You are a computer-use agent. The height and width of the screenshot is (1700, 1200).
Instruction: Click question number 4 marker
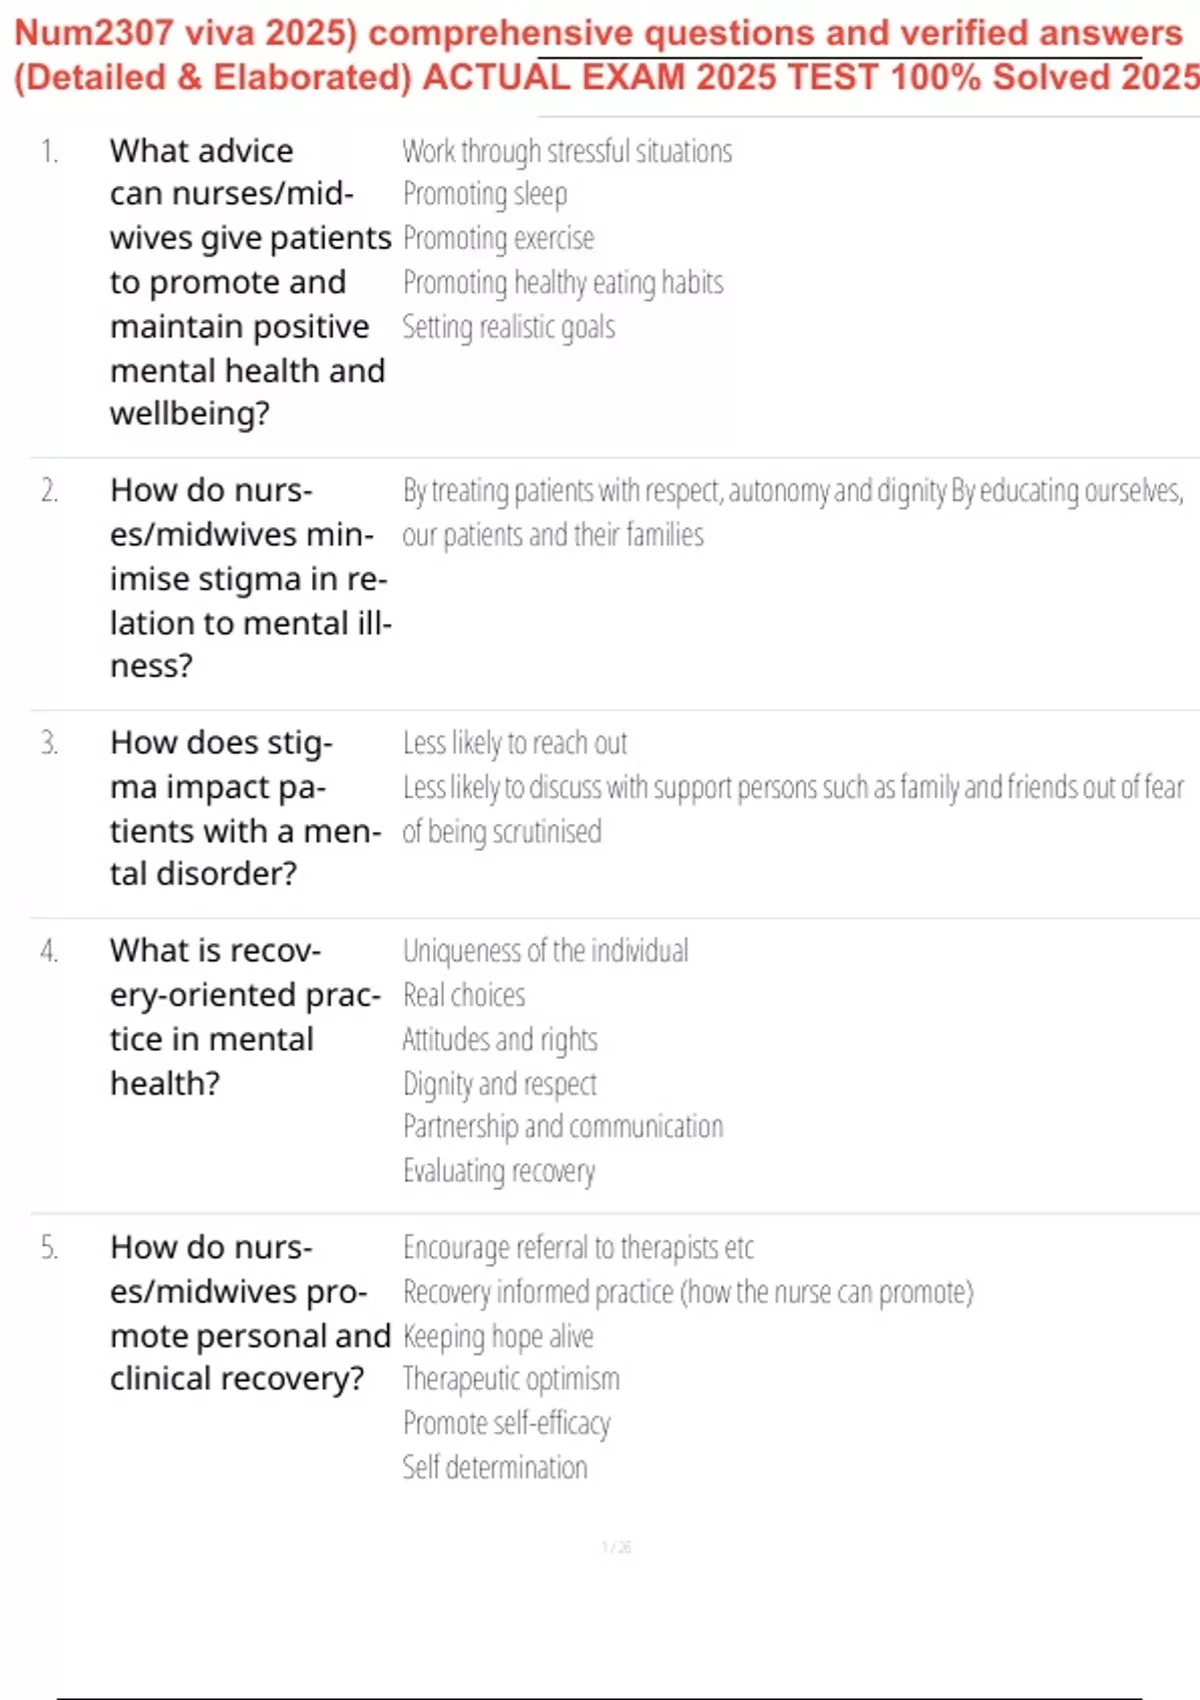point(49,951)
